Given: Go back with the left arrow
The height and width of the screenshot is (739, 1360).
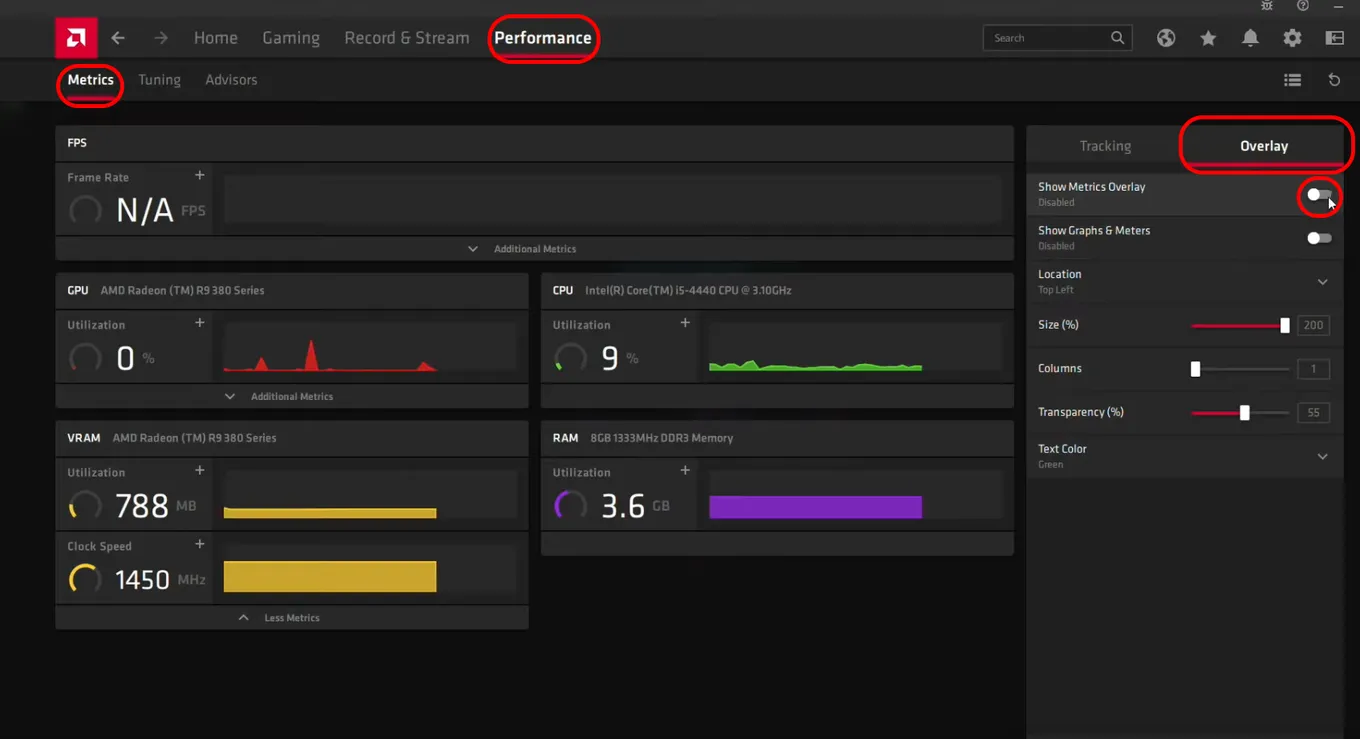Looking at the screenshot, I should [x=118, y=38].
